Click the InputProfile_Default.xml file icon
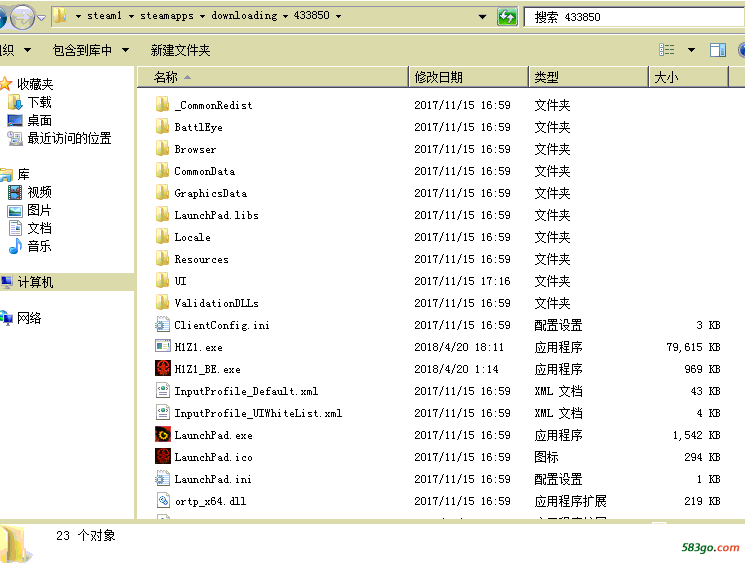 [x=162, y=391]
